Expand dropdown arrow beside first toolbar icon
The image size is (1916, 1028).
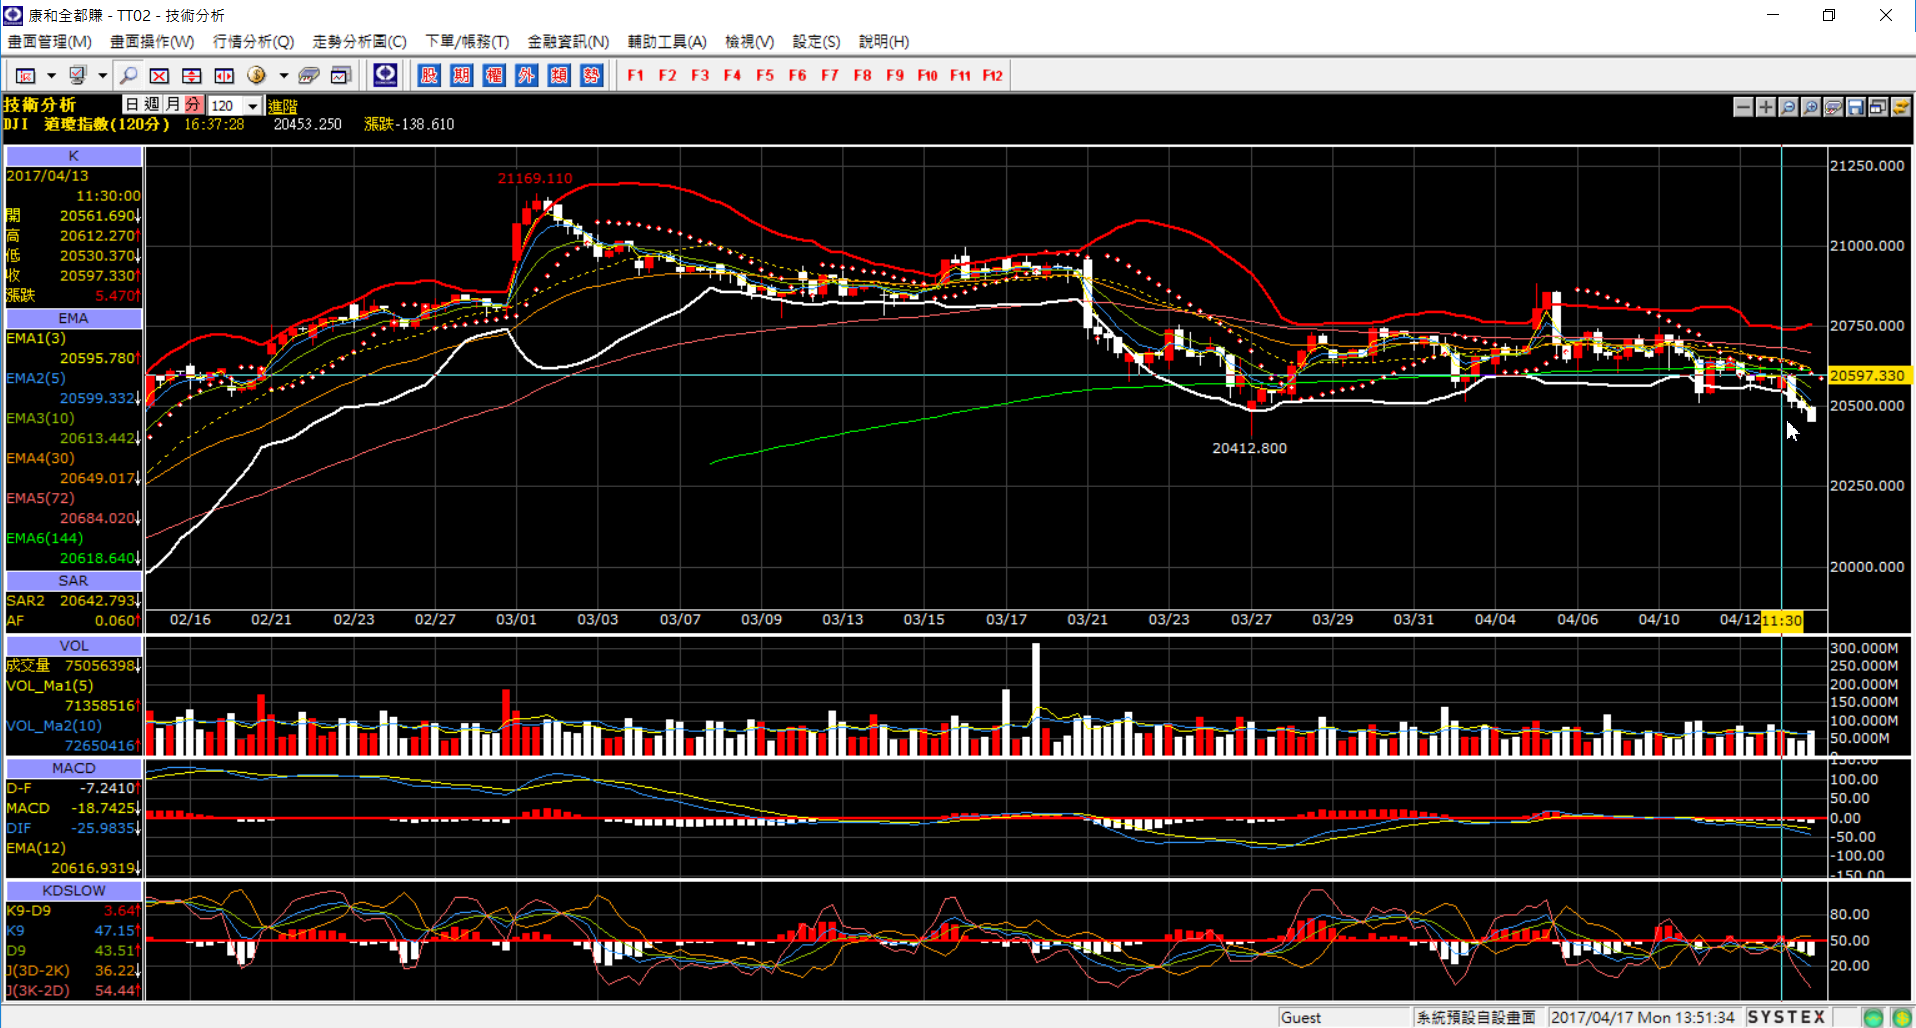[x=51, y=76]
